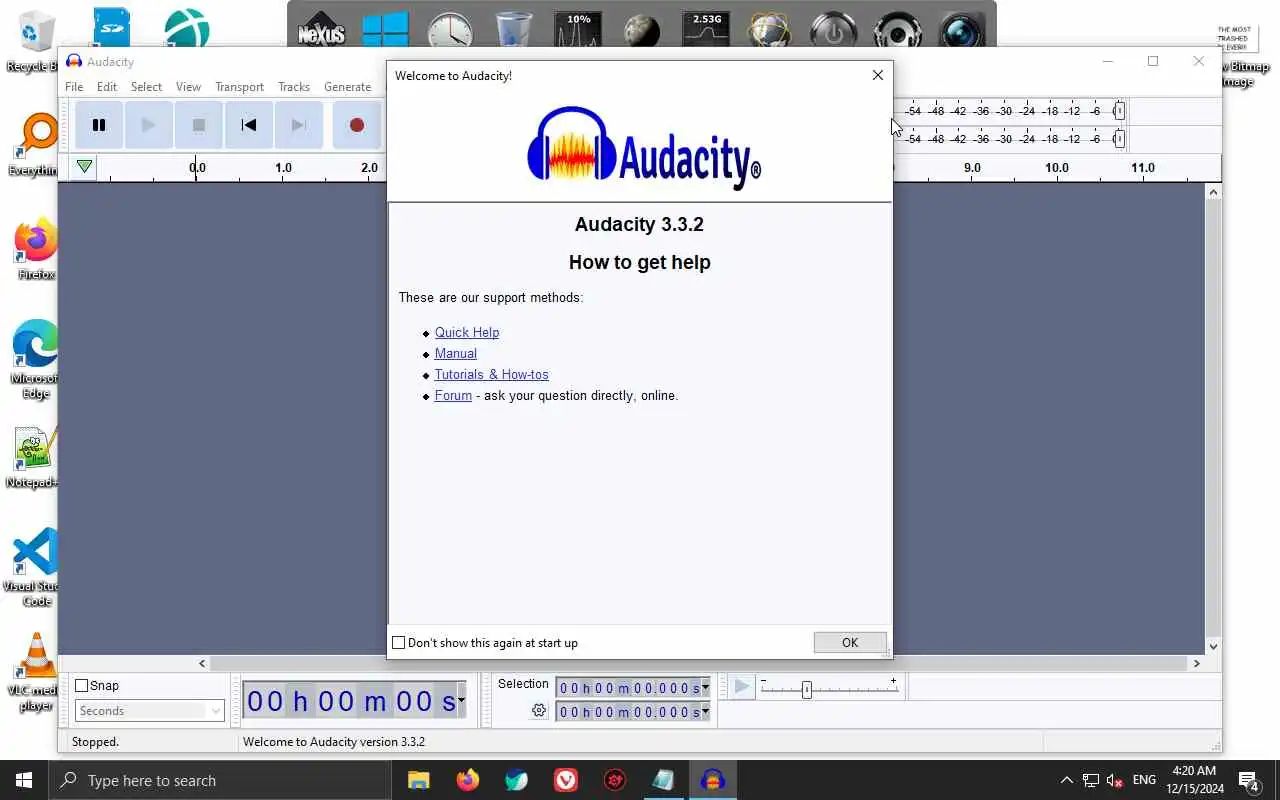Click OK in the Welcome dialog
The width and height of the screenshot is (1280, 800).
[850, 642]
